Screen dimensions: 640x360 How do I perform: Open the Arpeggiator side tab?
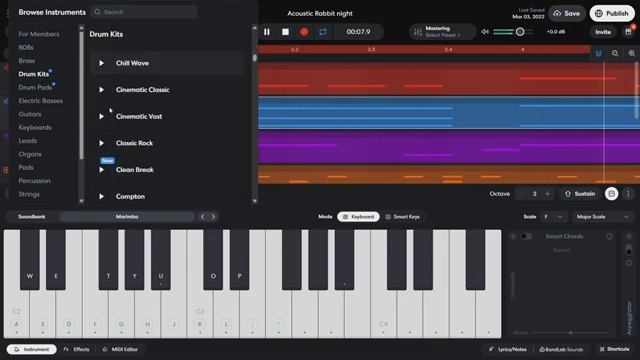[x=629, y=318]
